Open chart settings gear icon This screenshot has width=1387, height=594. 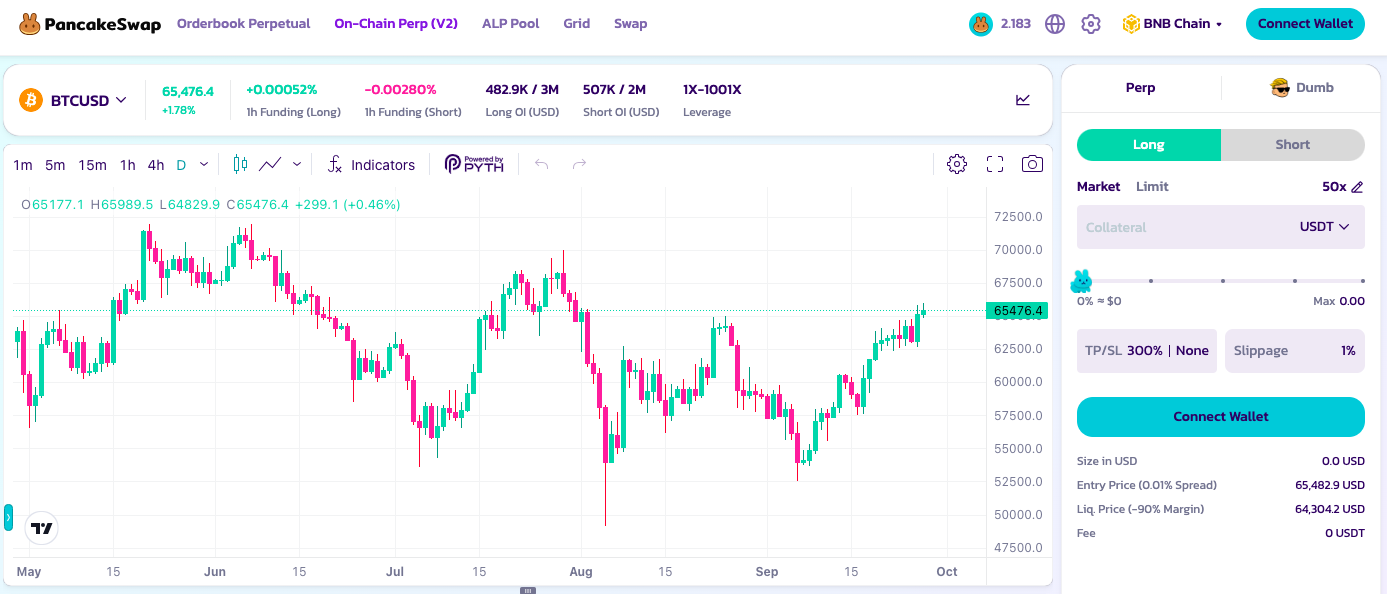click(x=957, y=164)
